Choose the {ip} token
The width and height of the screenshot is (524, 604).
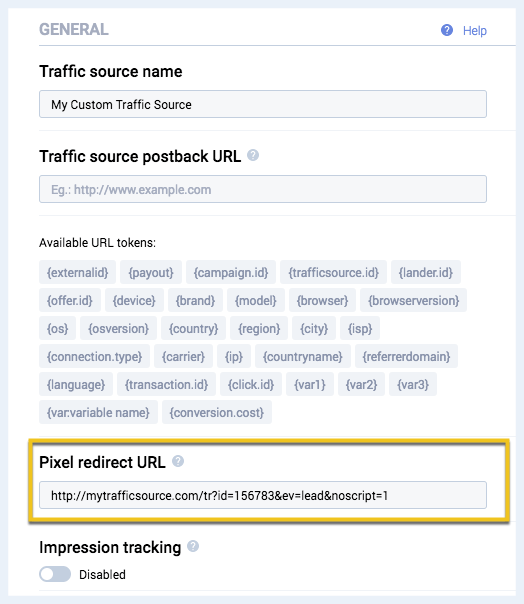coord(234,356)
